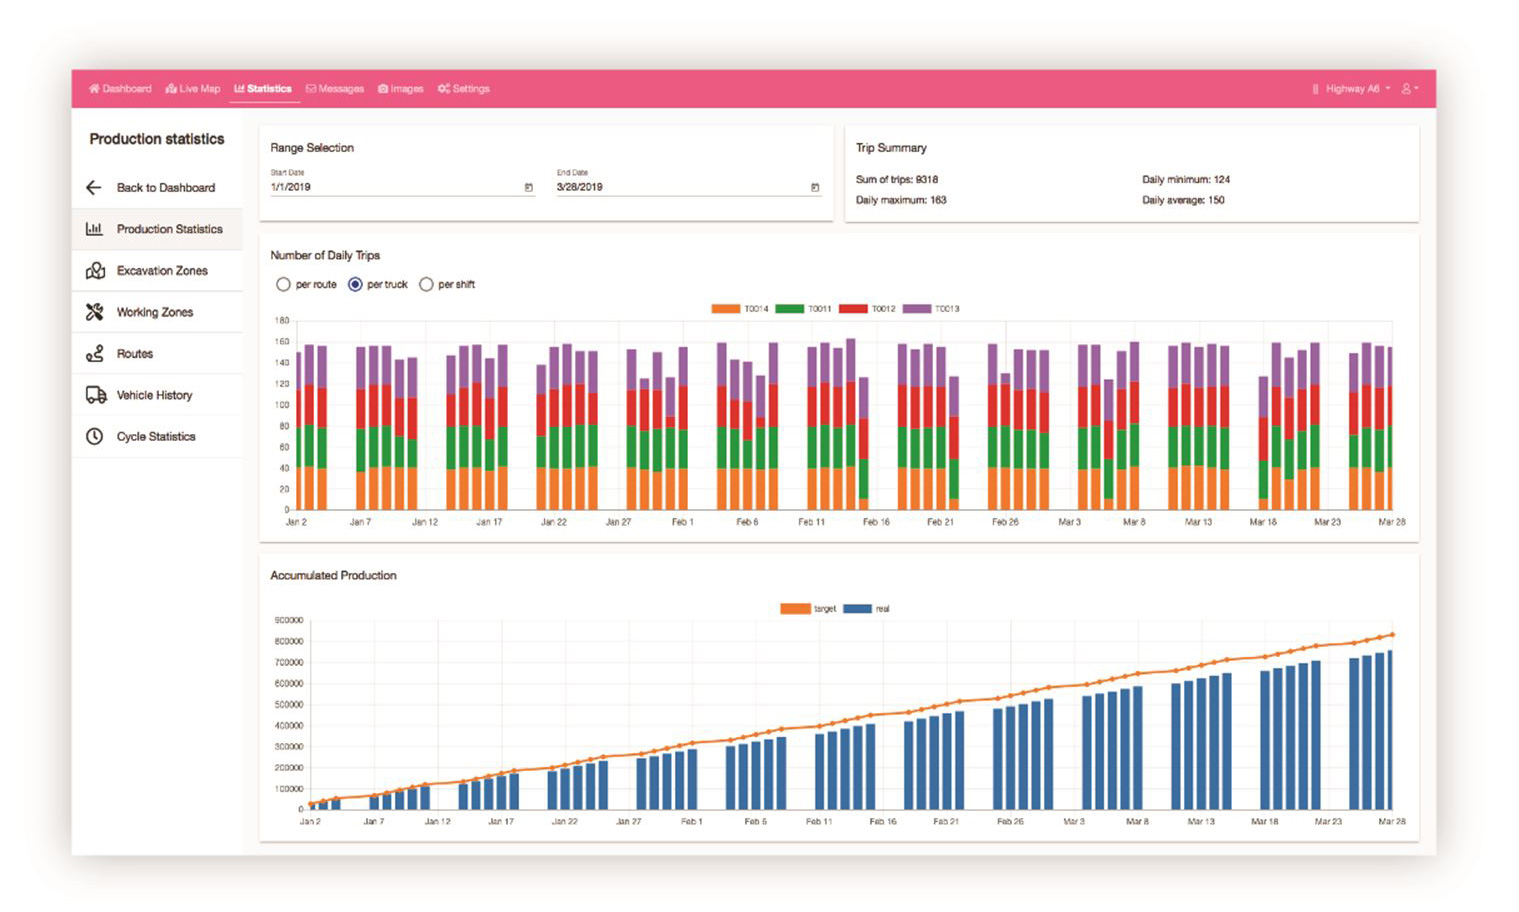Image resolution: width=1519 pixels, height=912 pixels.
Task: Switch to the Live Map tab
Action: pyautogui.click(x=193, y=89)
